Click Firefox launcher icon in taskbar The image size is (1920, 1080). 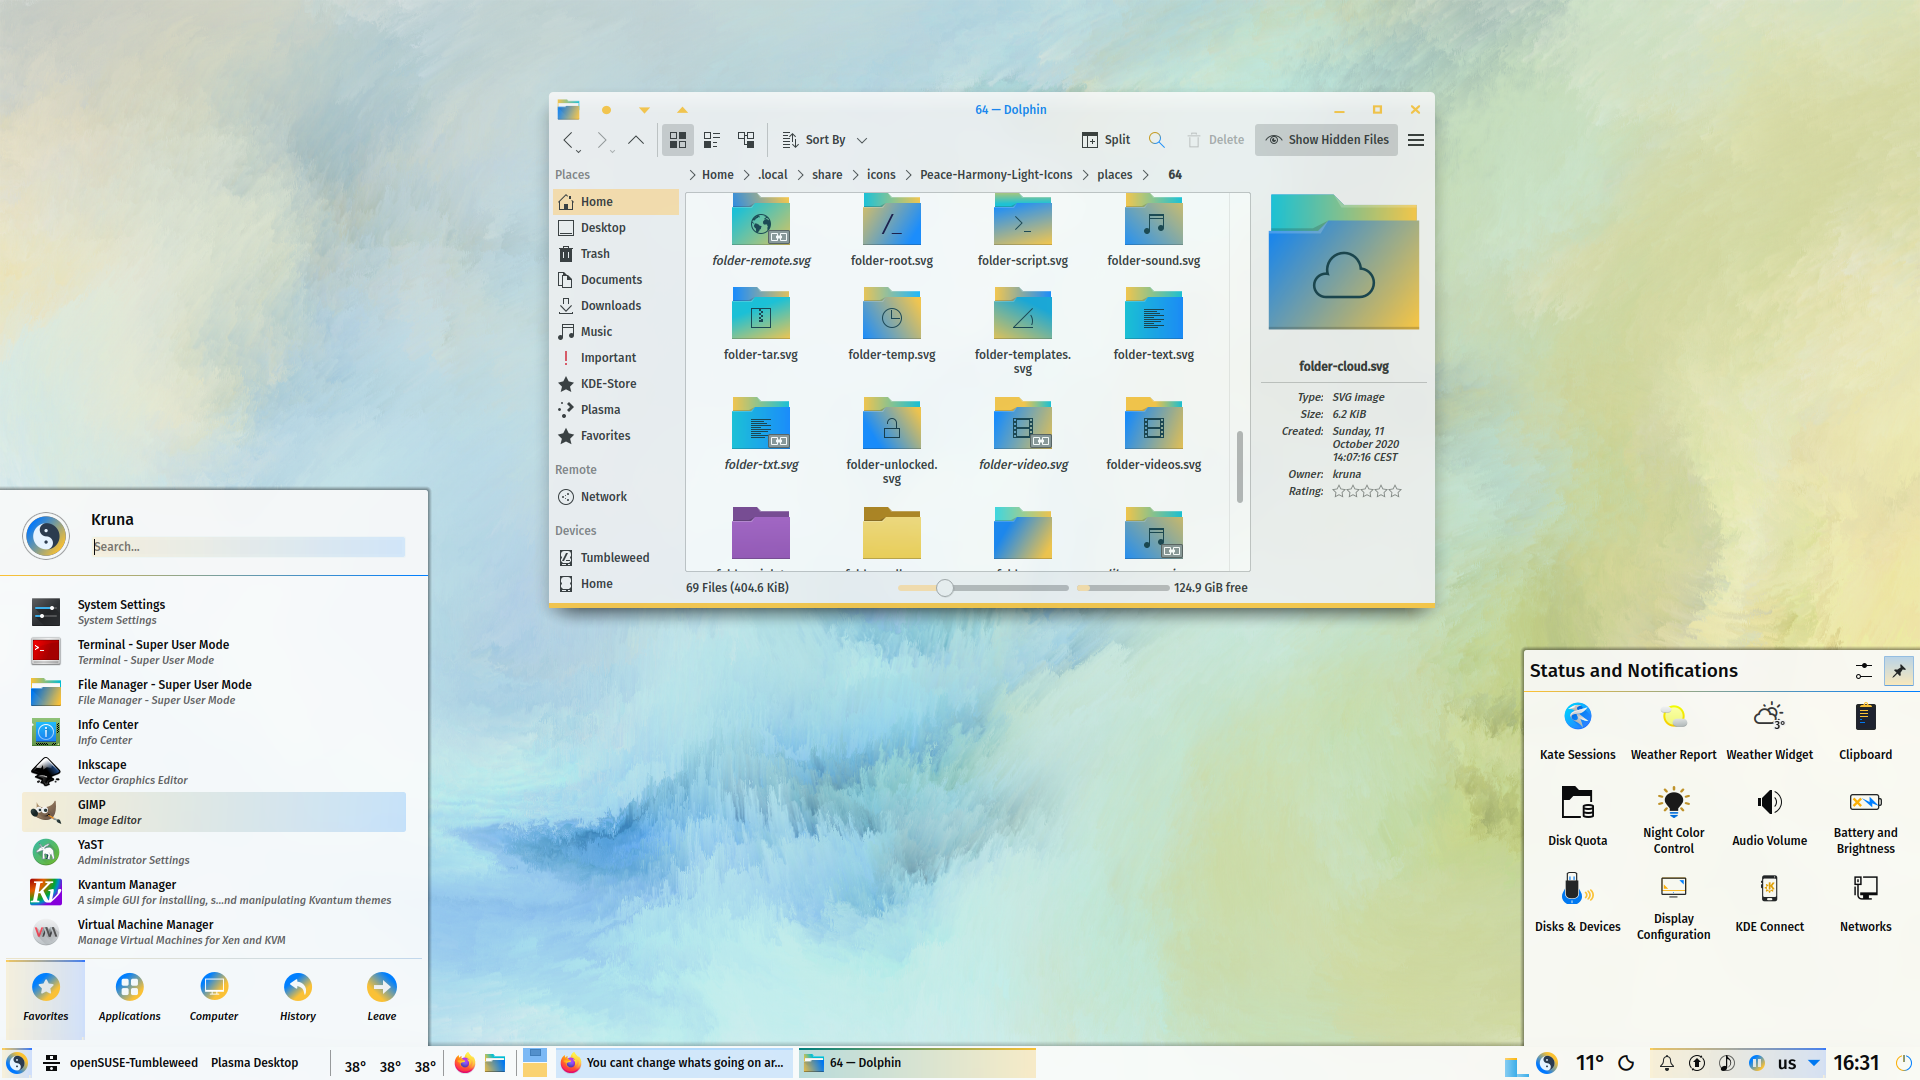[465, 1063]
